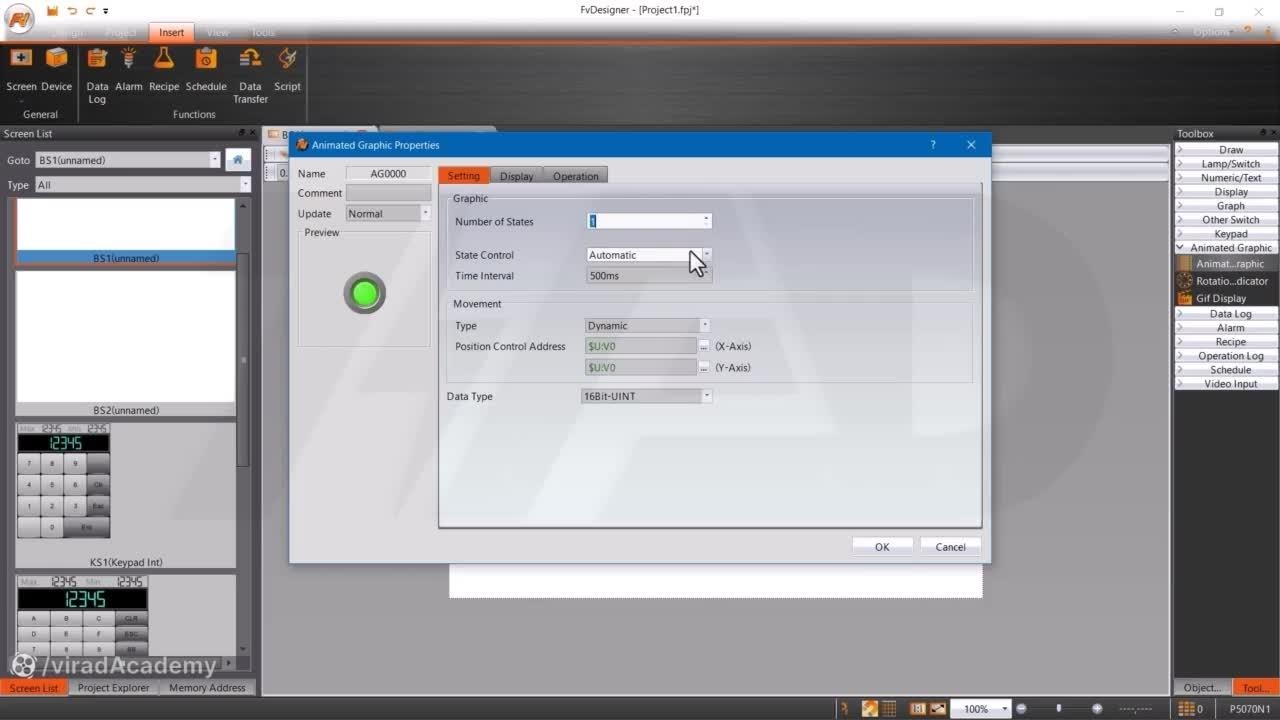Viewport: 1280px width, 720px height.
Task: Click the Data Log icon in ribbon
Action: click(97, 60)
